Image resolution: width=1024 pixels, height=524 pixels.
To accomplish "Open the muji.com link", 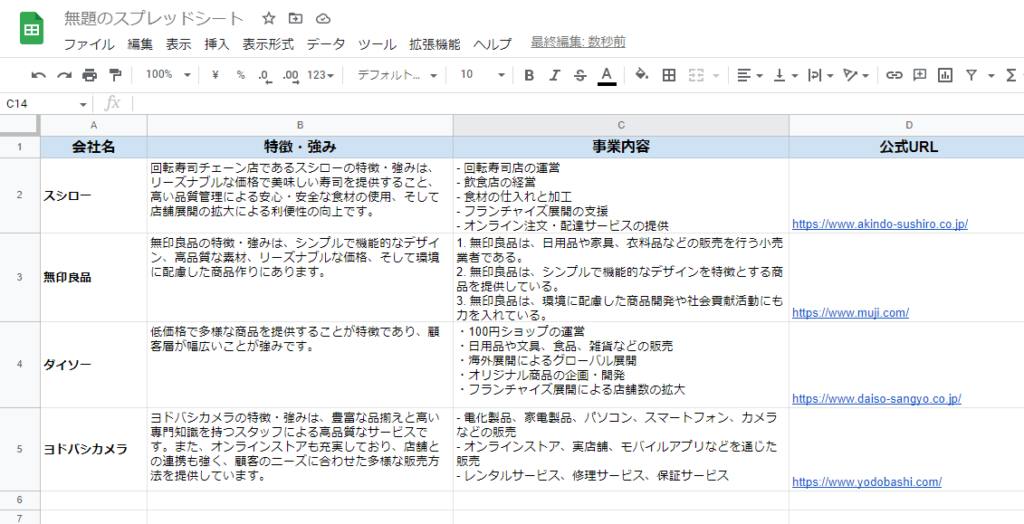I will (x=850, y=313).
